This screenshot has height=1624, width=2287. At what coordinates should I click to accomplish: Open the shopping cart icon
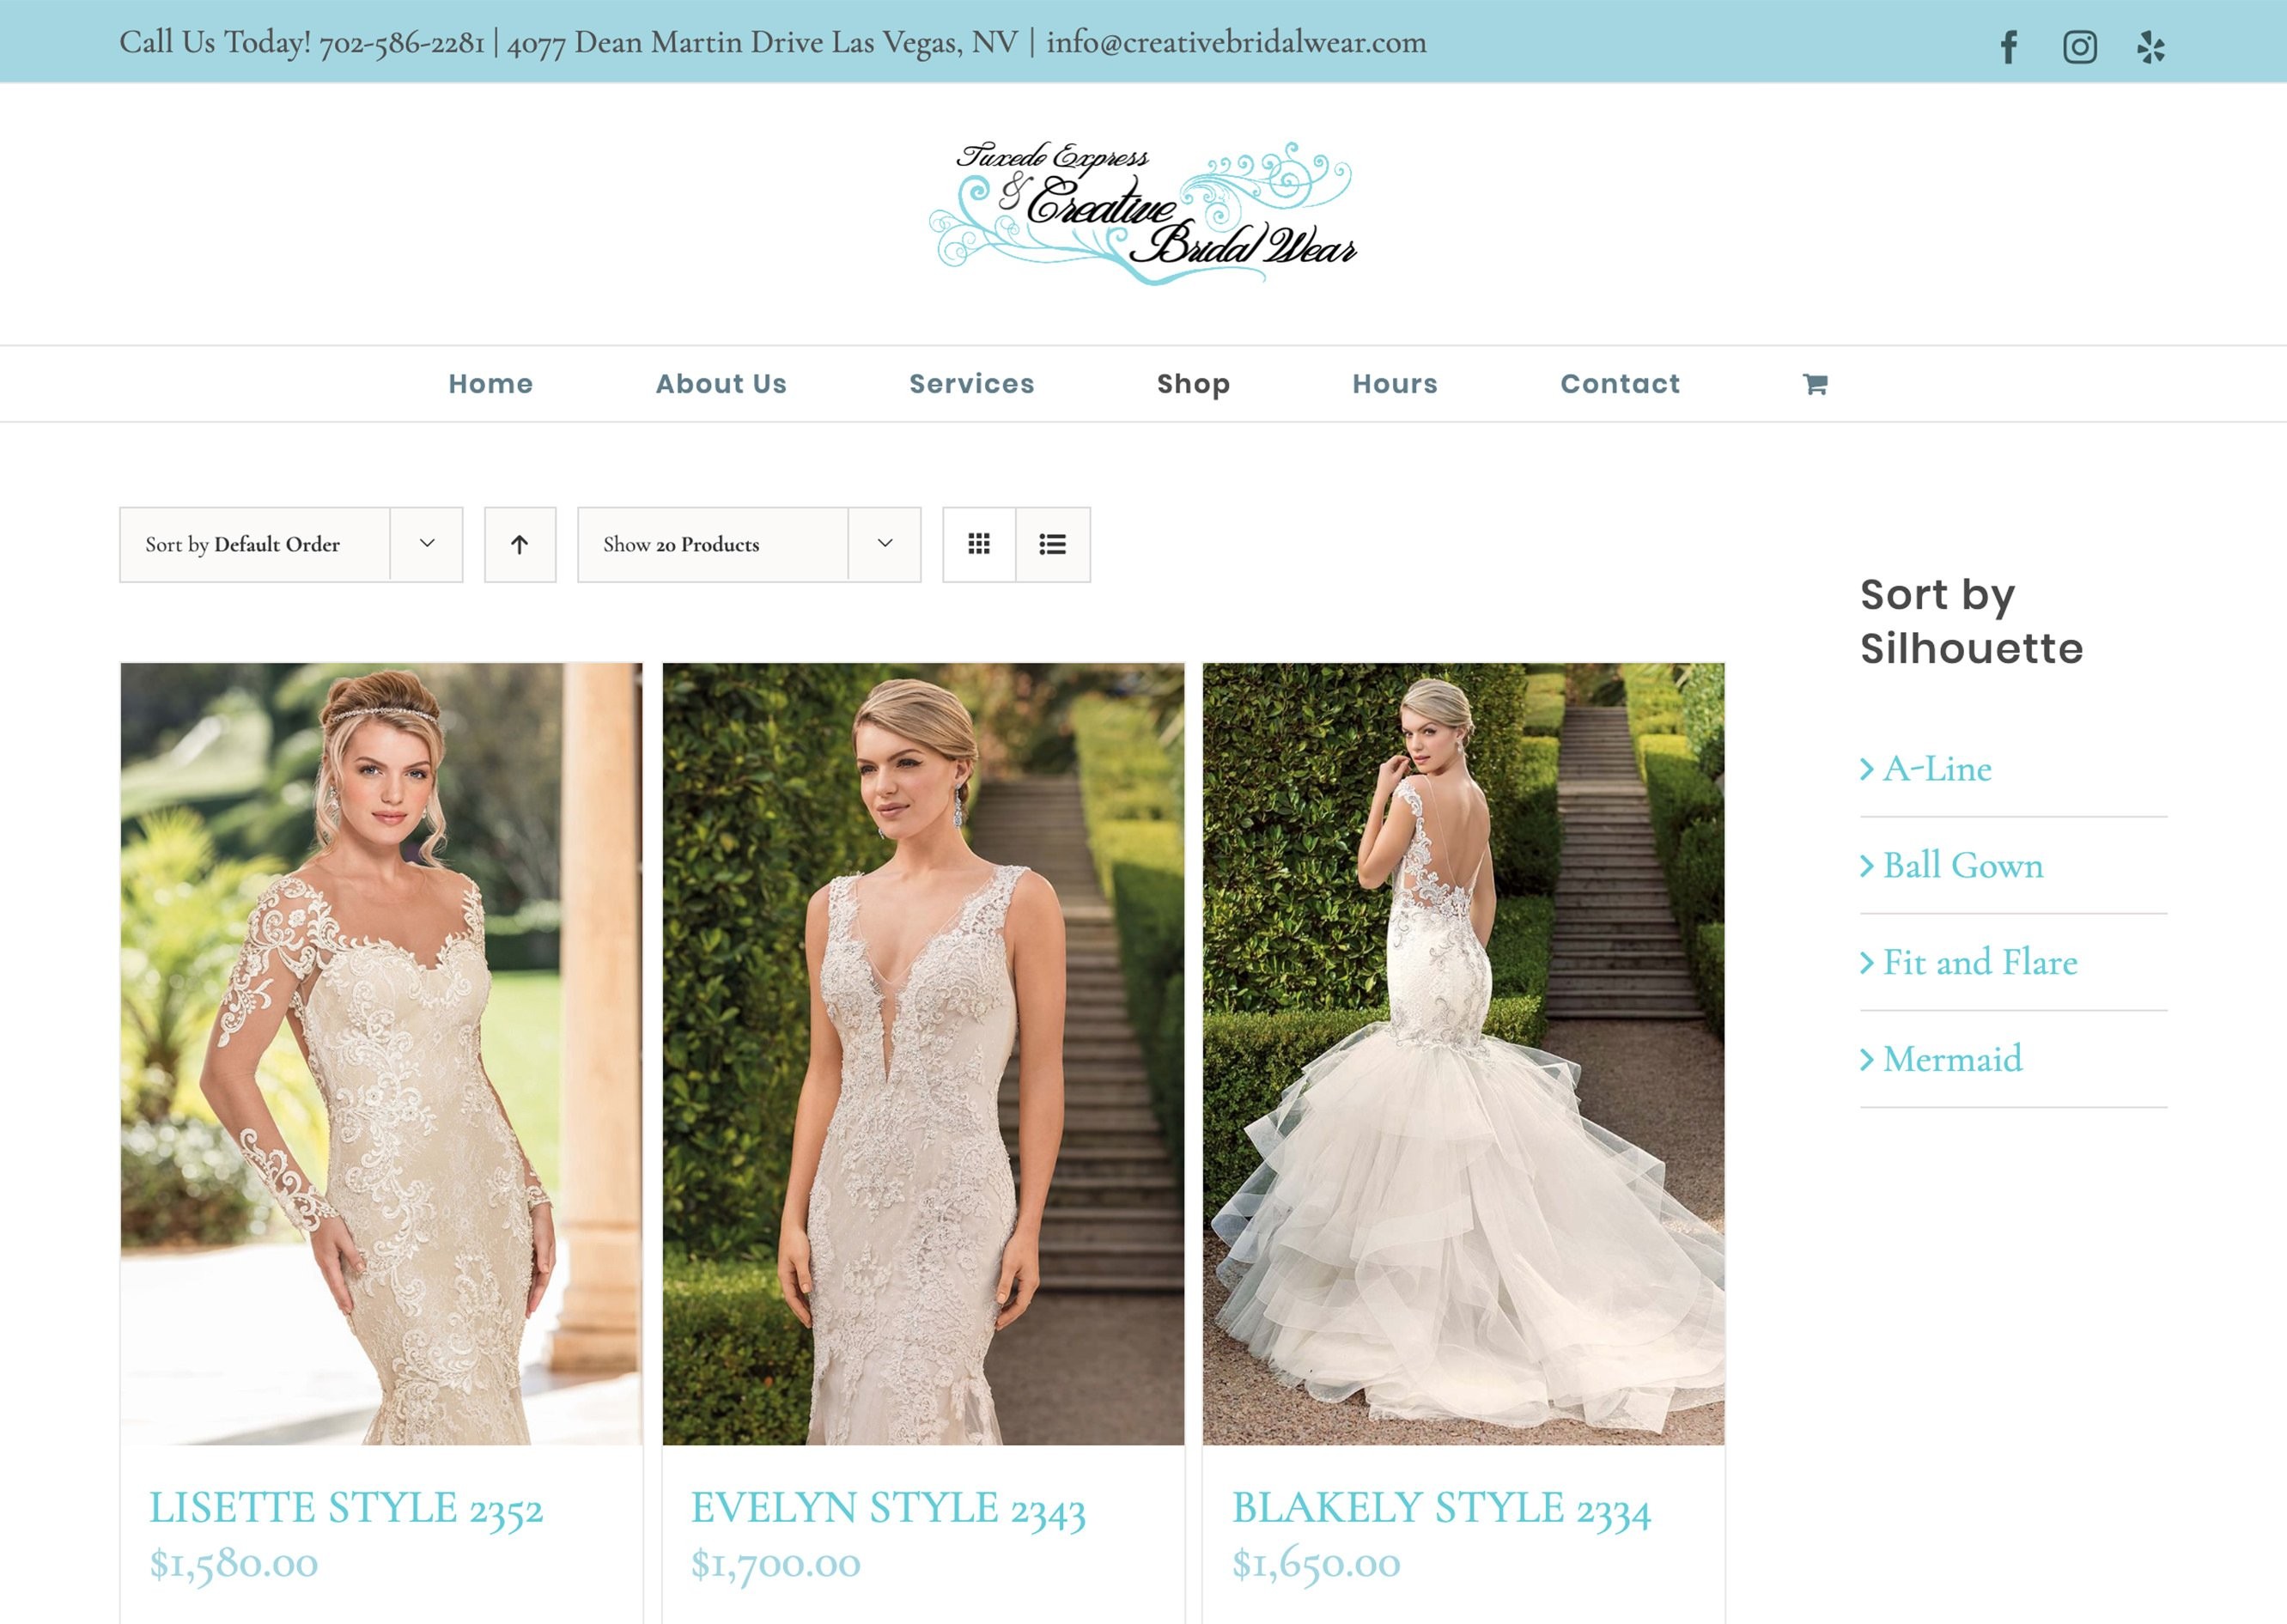tap(1813, 383)
